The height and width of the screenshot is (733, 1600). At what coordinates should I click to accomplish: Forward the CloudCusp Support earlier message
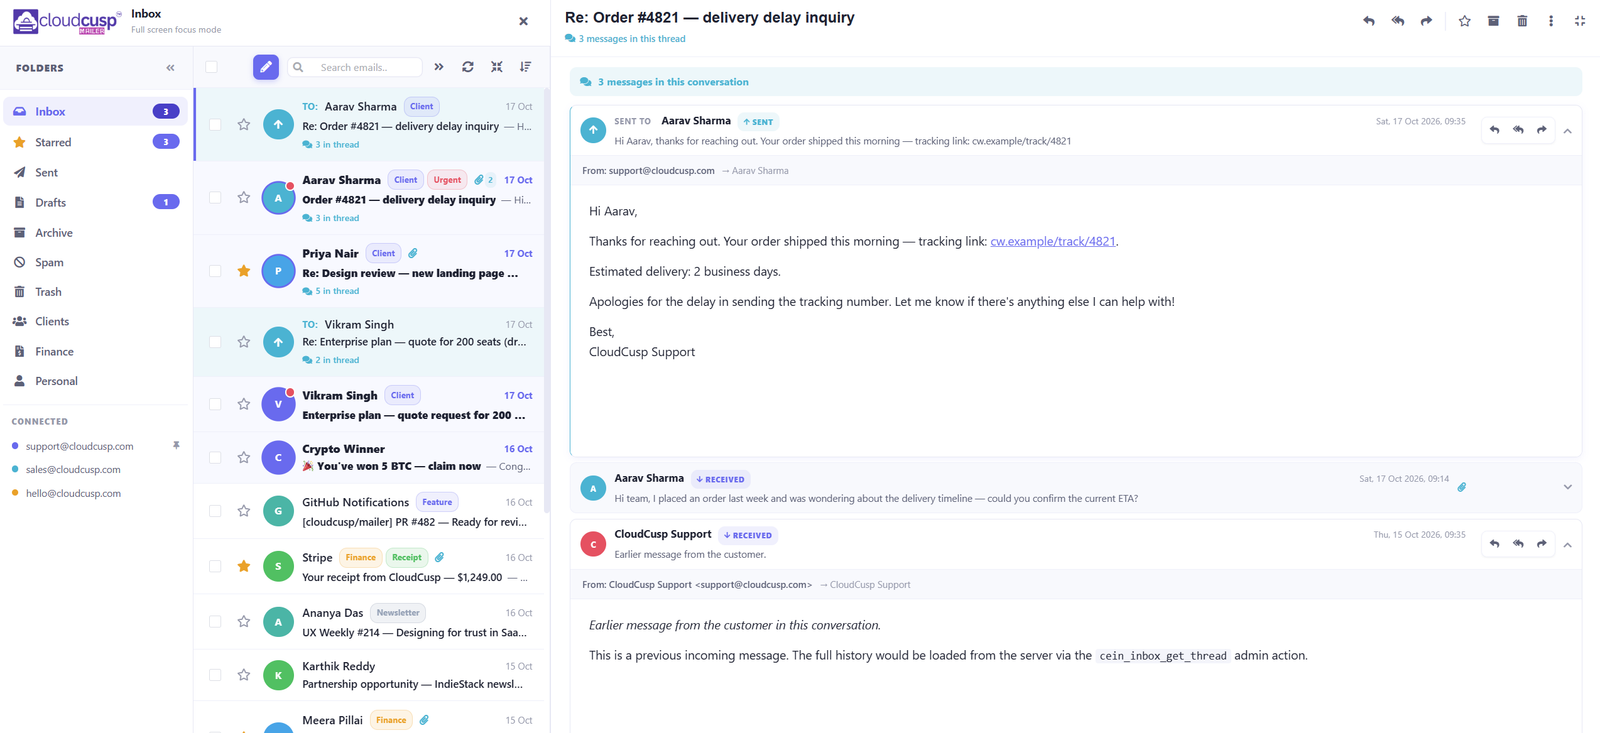(x=1542, y=544)
